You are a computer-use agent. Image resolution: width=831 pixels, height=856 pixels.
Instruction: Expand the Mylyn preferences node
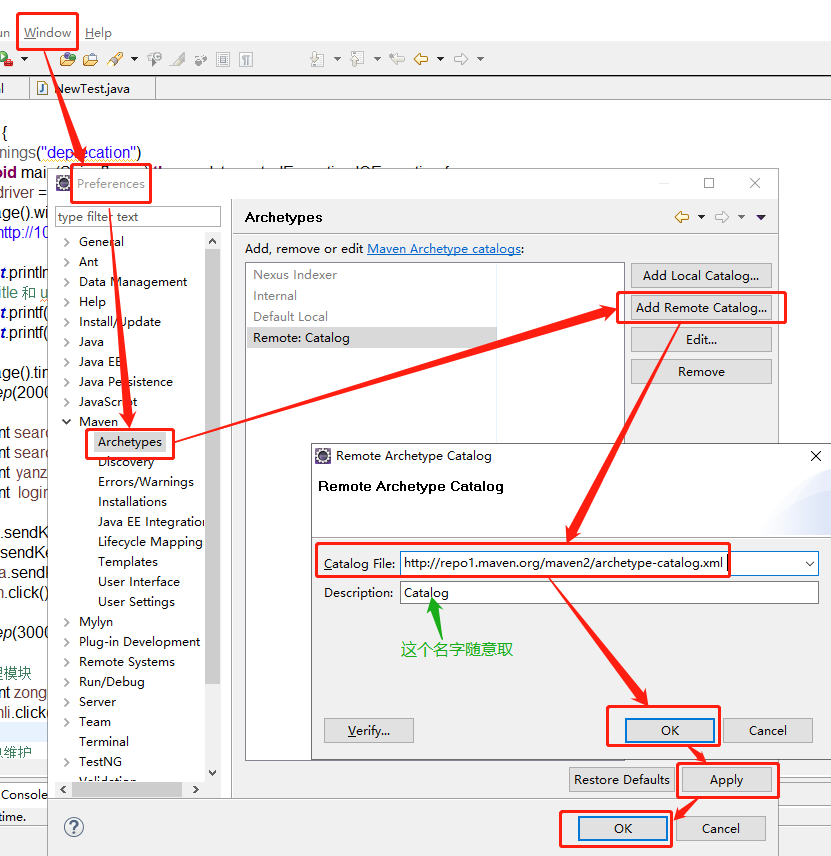coord(67,622)
